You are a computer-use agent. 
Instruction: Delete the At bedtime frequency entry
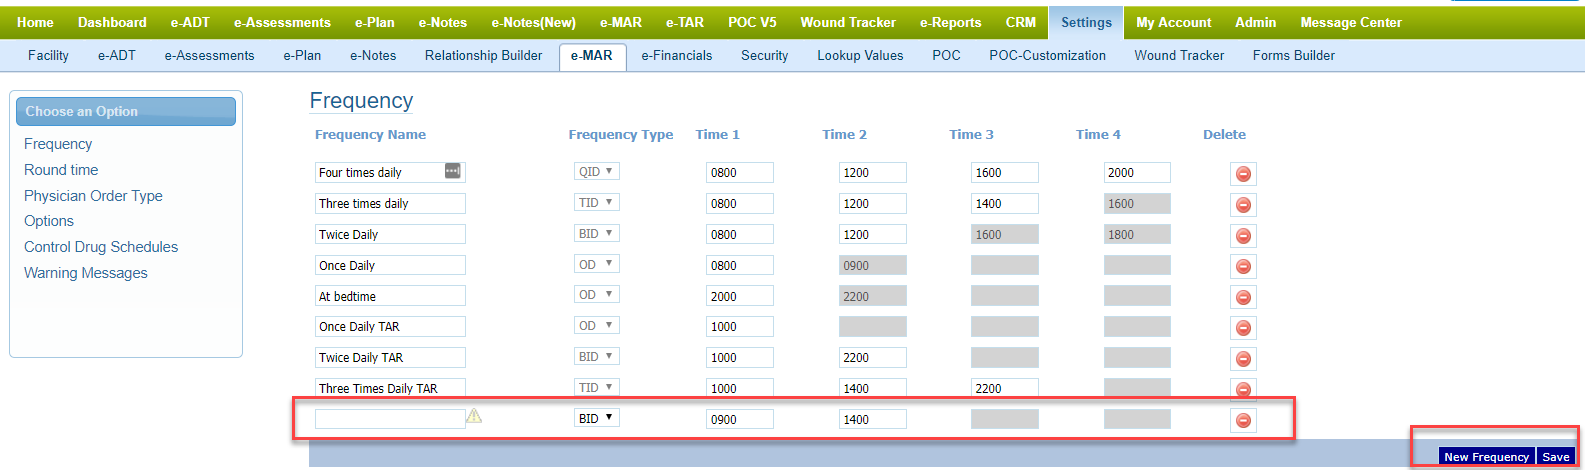tap(1243, 297)
